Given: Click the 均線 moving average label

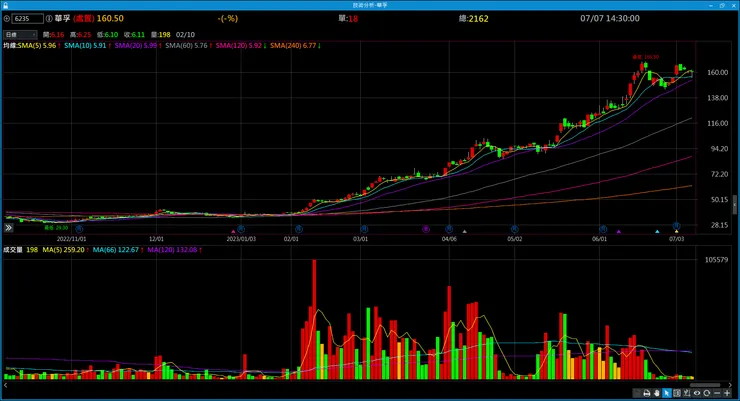Looking at the screenshot, I should click(10, 46).
